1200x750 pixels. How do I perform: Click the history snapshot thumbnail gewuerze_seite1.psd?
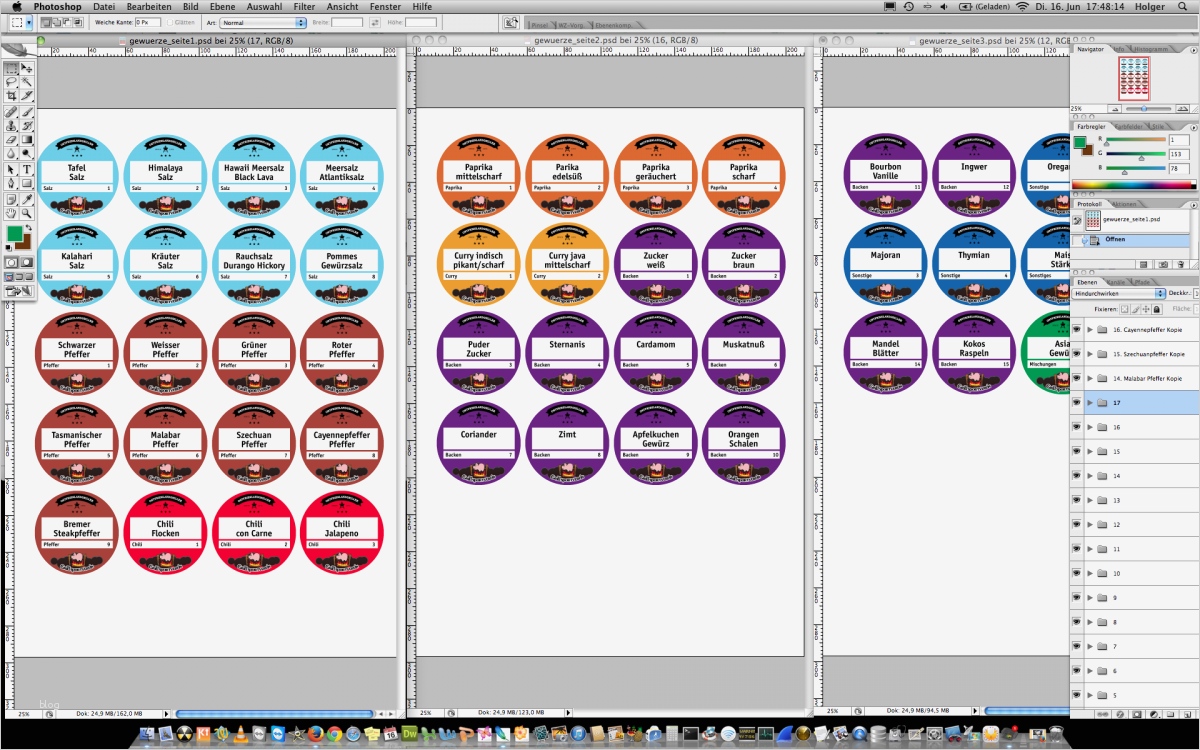pyautogui.click(x=1093, y=220)
